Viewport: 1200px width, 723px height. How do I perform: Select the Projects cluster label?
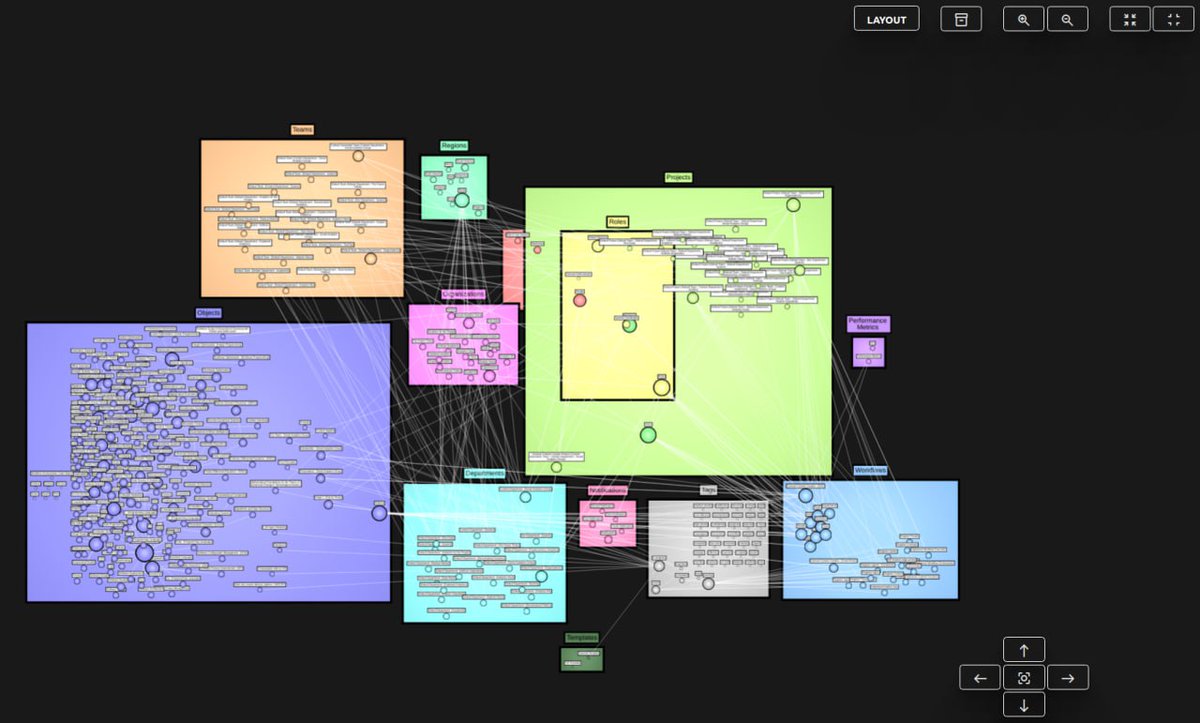(678, 177)
